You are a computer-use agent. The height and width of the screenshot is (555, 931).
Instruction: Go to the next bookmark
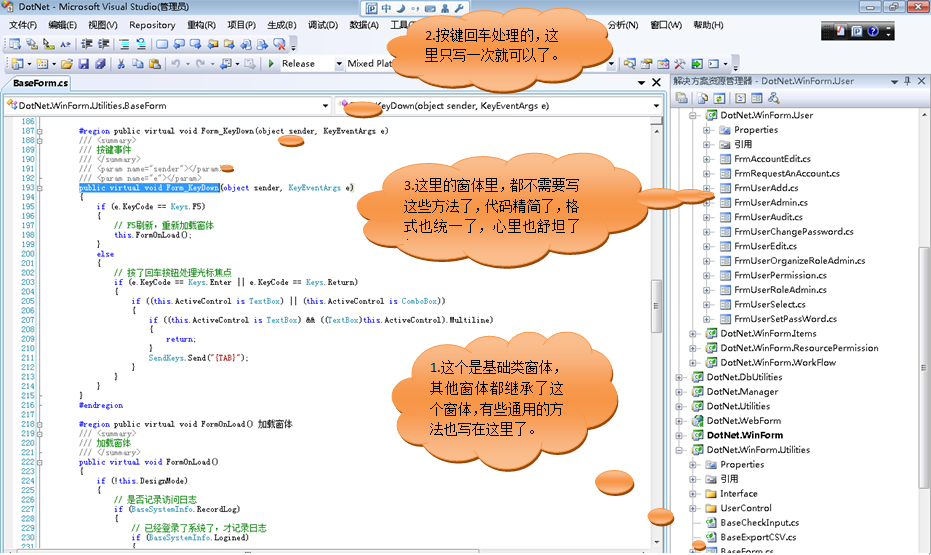195,43
